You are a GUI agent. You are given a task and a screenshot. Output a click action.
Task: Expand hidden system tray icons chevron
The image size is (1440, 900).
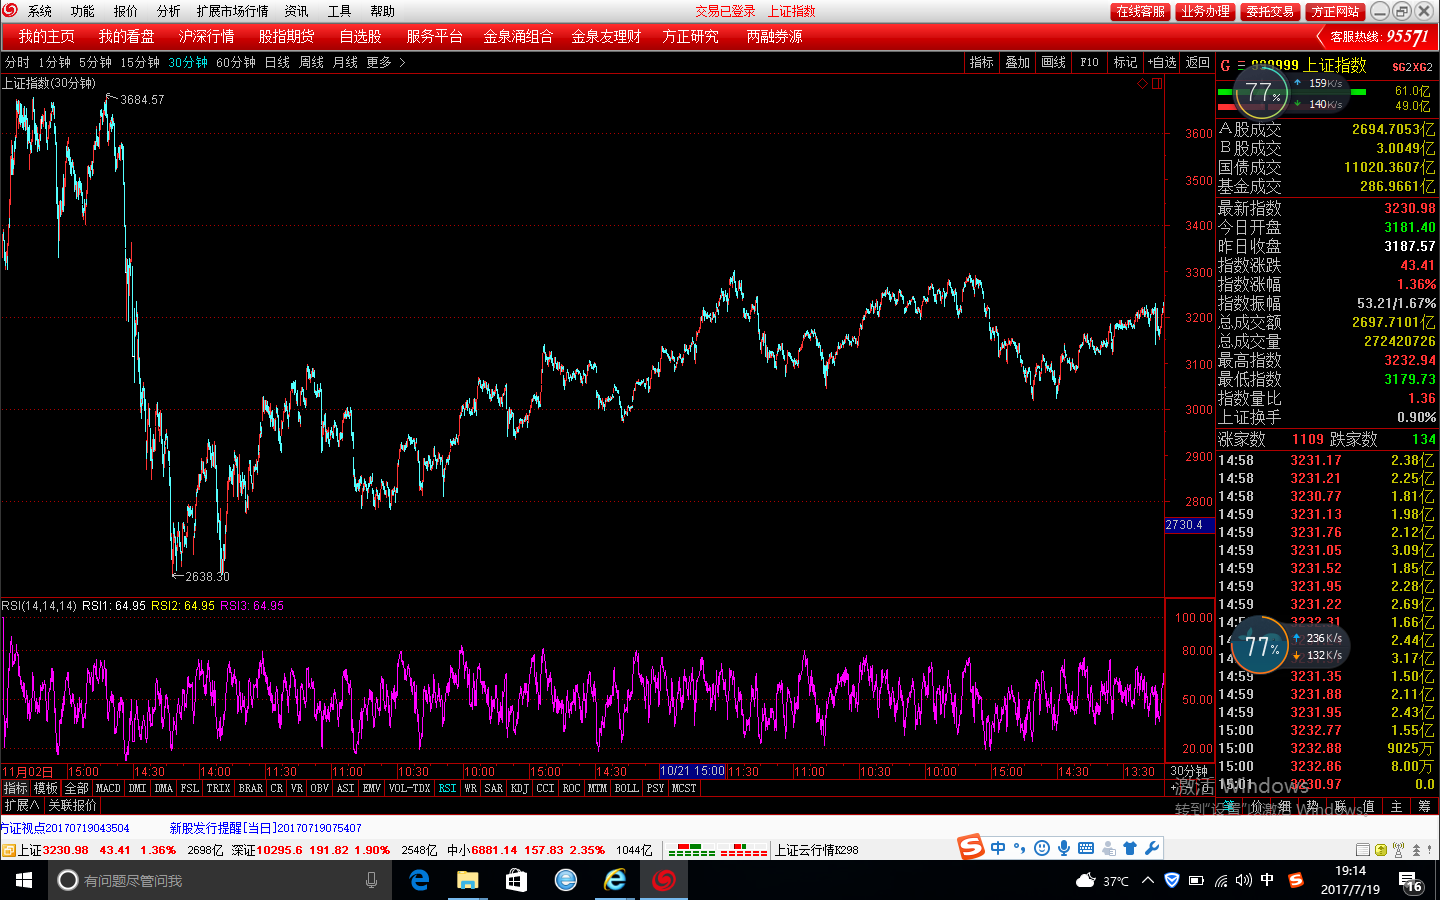pos(1148,880)
